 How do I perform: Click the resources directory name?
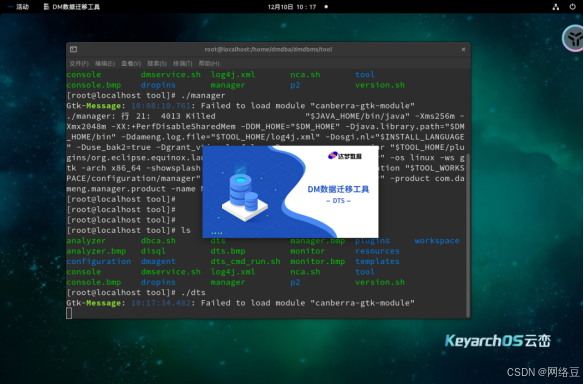pyautogui.click(x=377, y=251)
